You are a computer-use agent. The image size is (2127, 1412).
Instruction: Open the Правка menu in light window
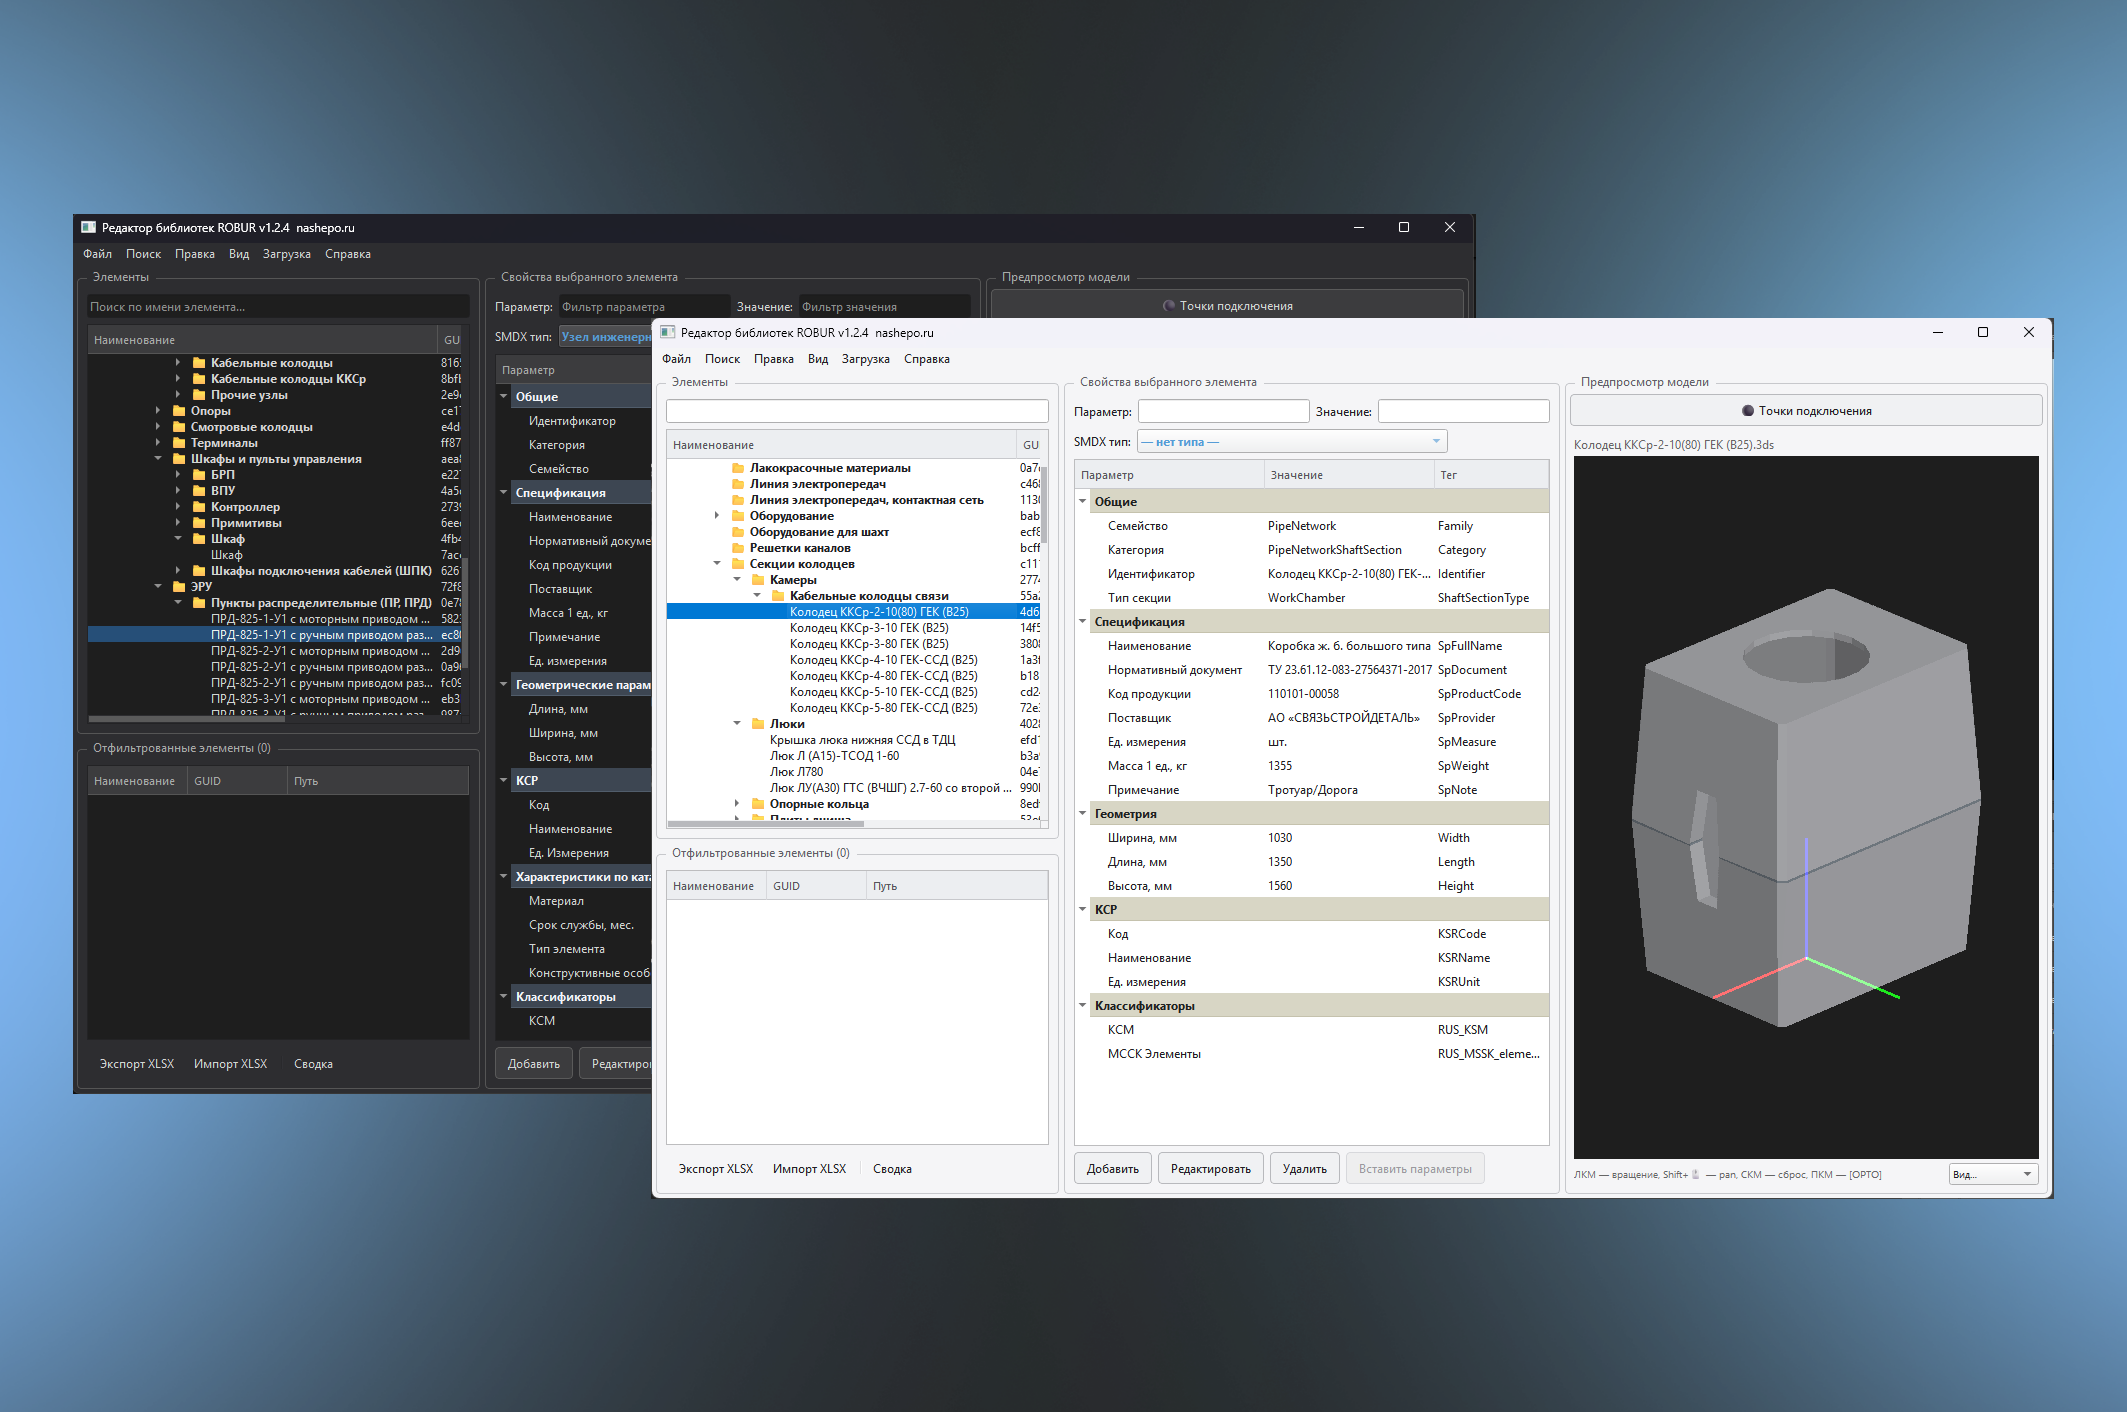(x=773, y=359)
